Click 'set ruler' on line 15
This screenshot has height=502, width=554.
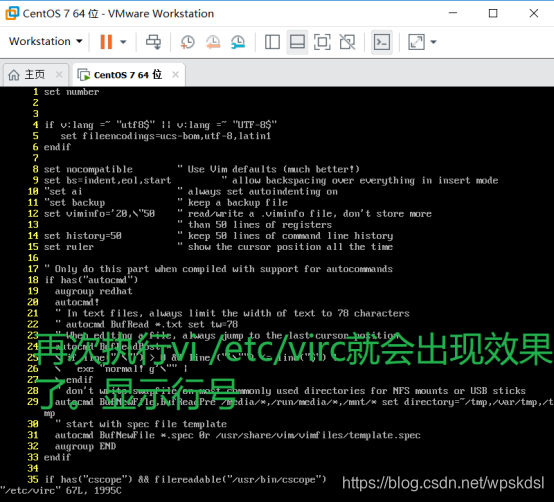pos(69,247)
